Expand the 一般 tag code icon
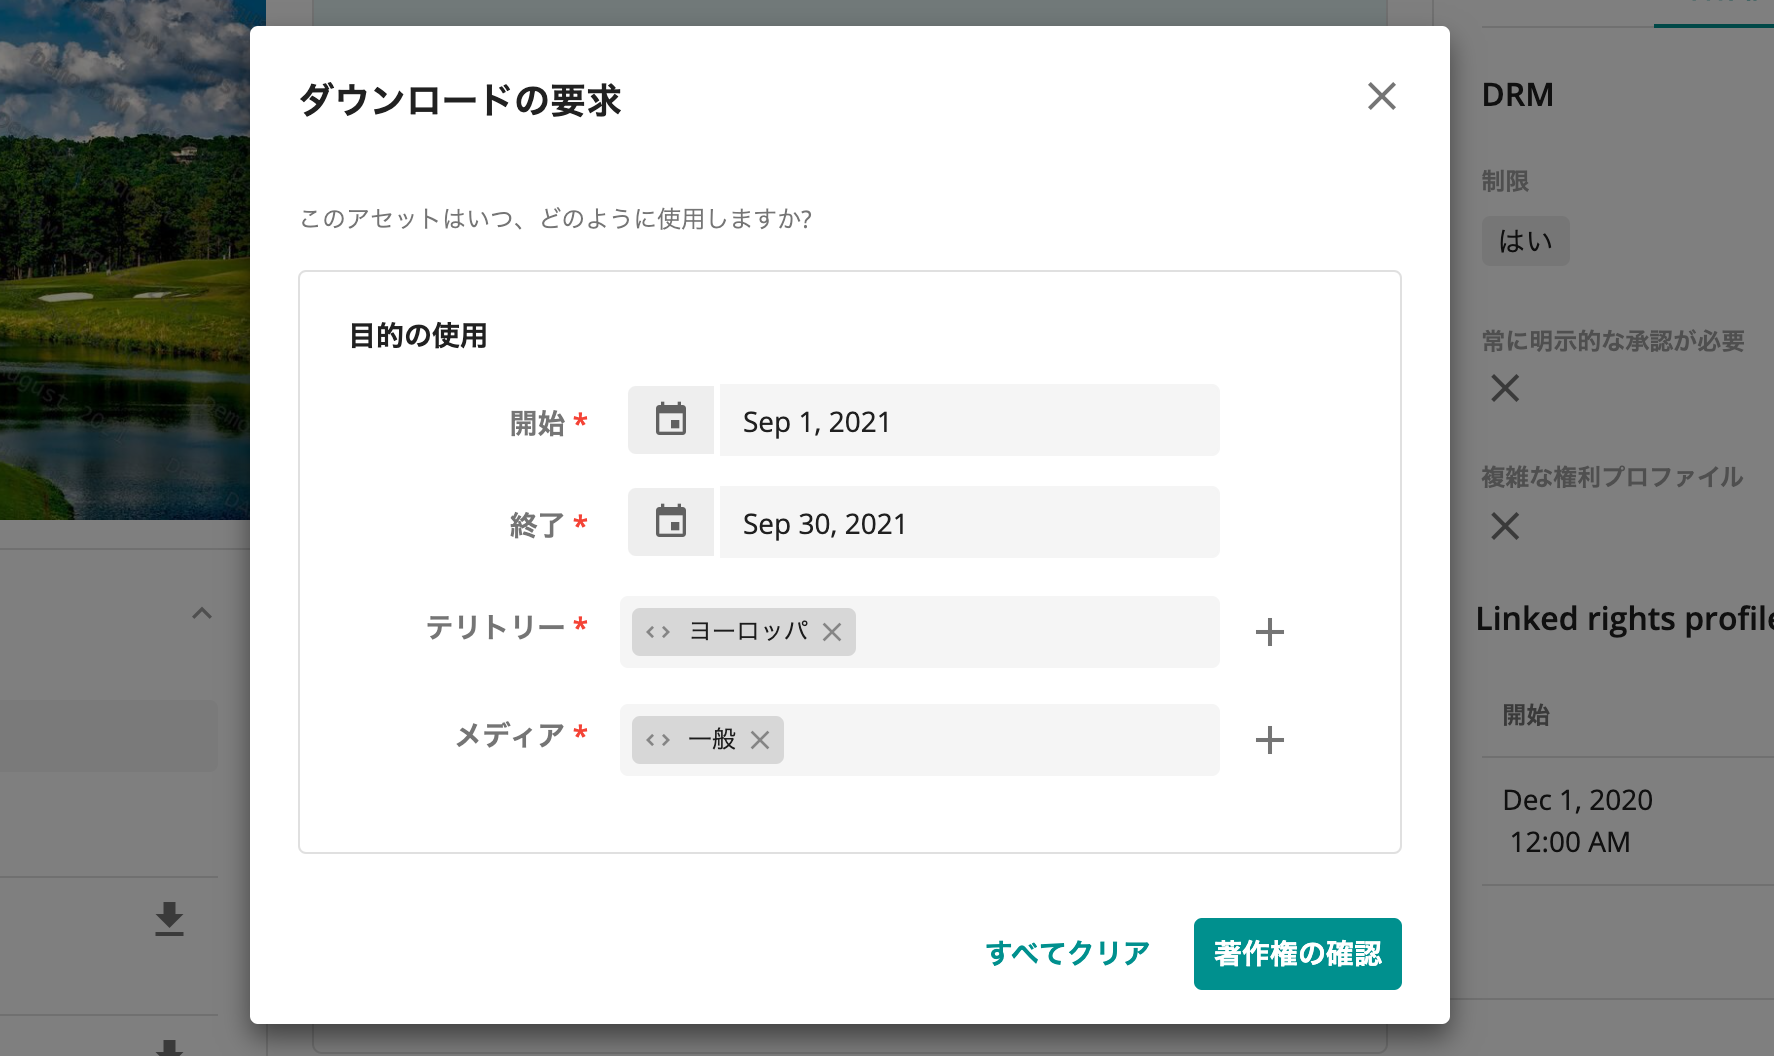The height and width of the screenshot is (1056, 1774). pos(658,740)
